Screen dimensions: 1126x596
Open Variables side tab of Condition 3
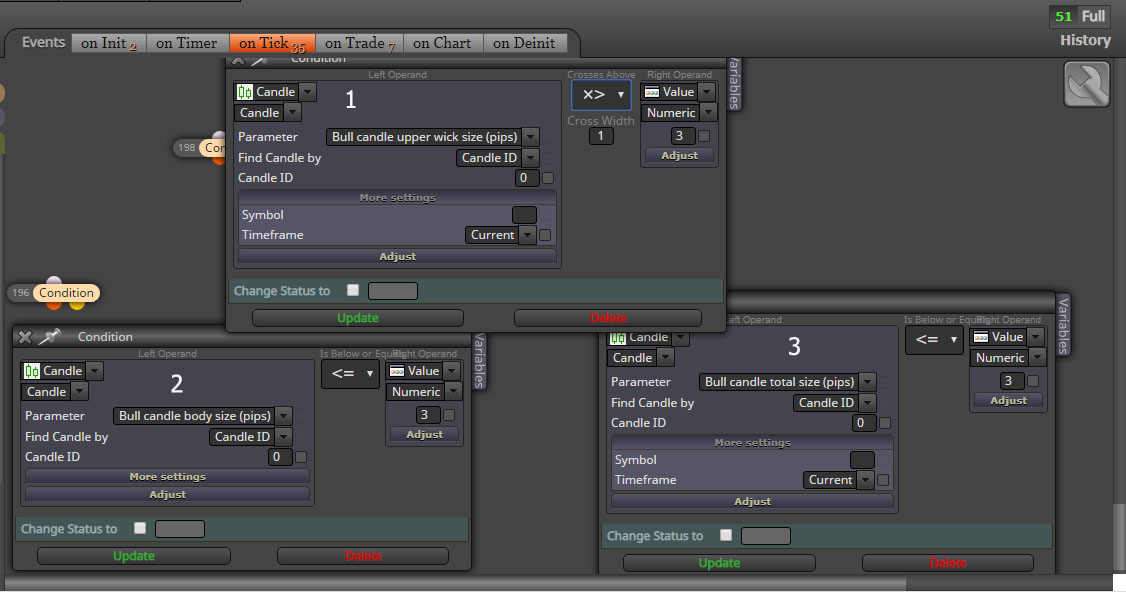tap(1064, 325)
